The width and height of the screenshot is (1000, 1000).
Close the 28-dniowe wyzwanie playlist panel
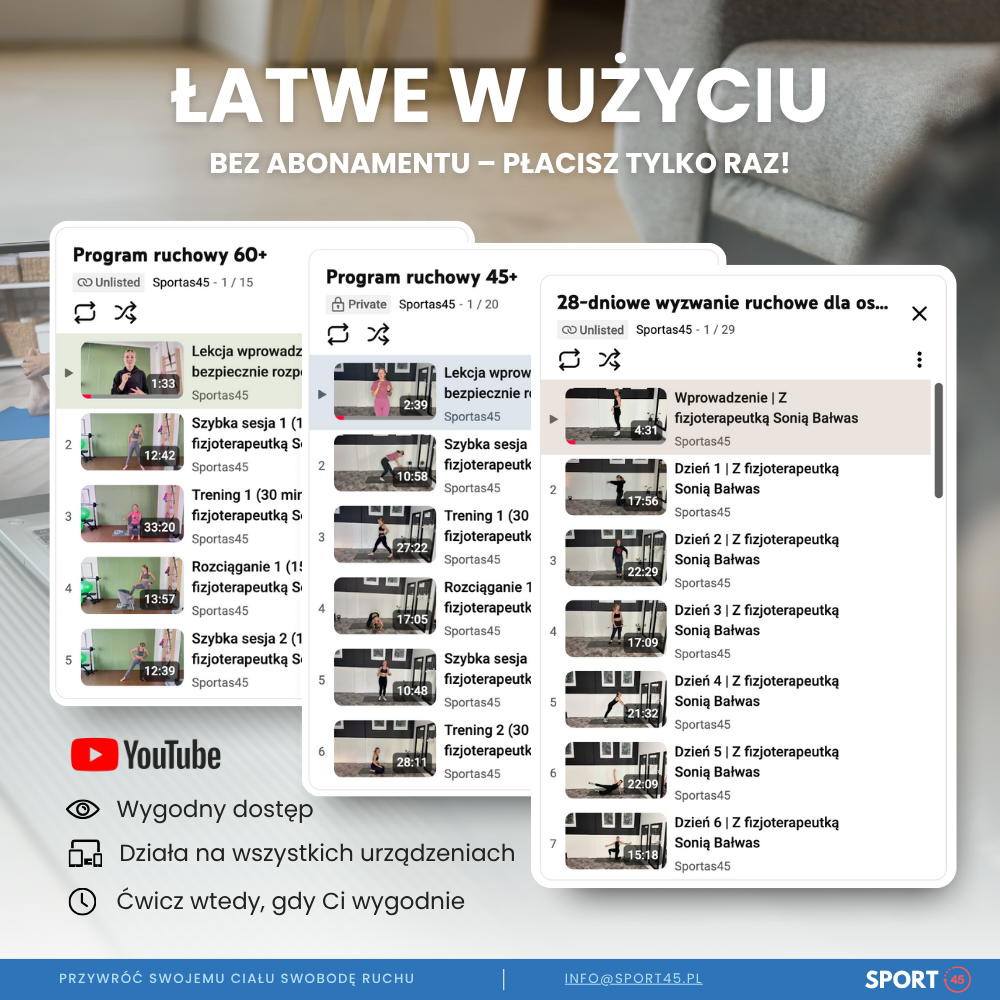[919, 313]
